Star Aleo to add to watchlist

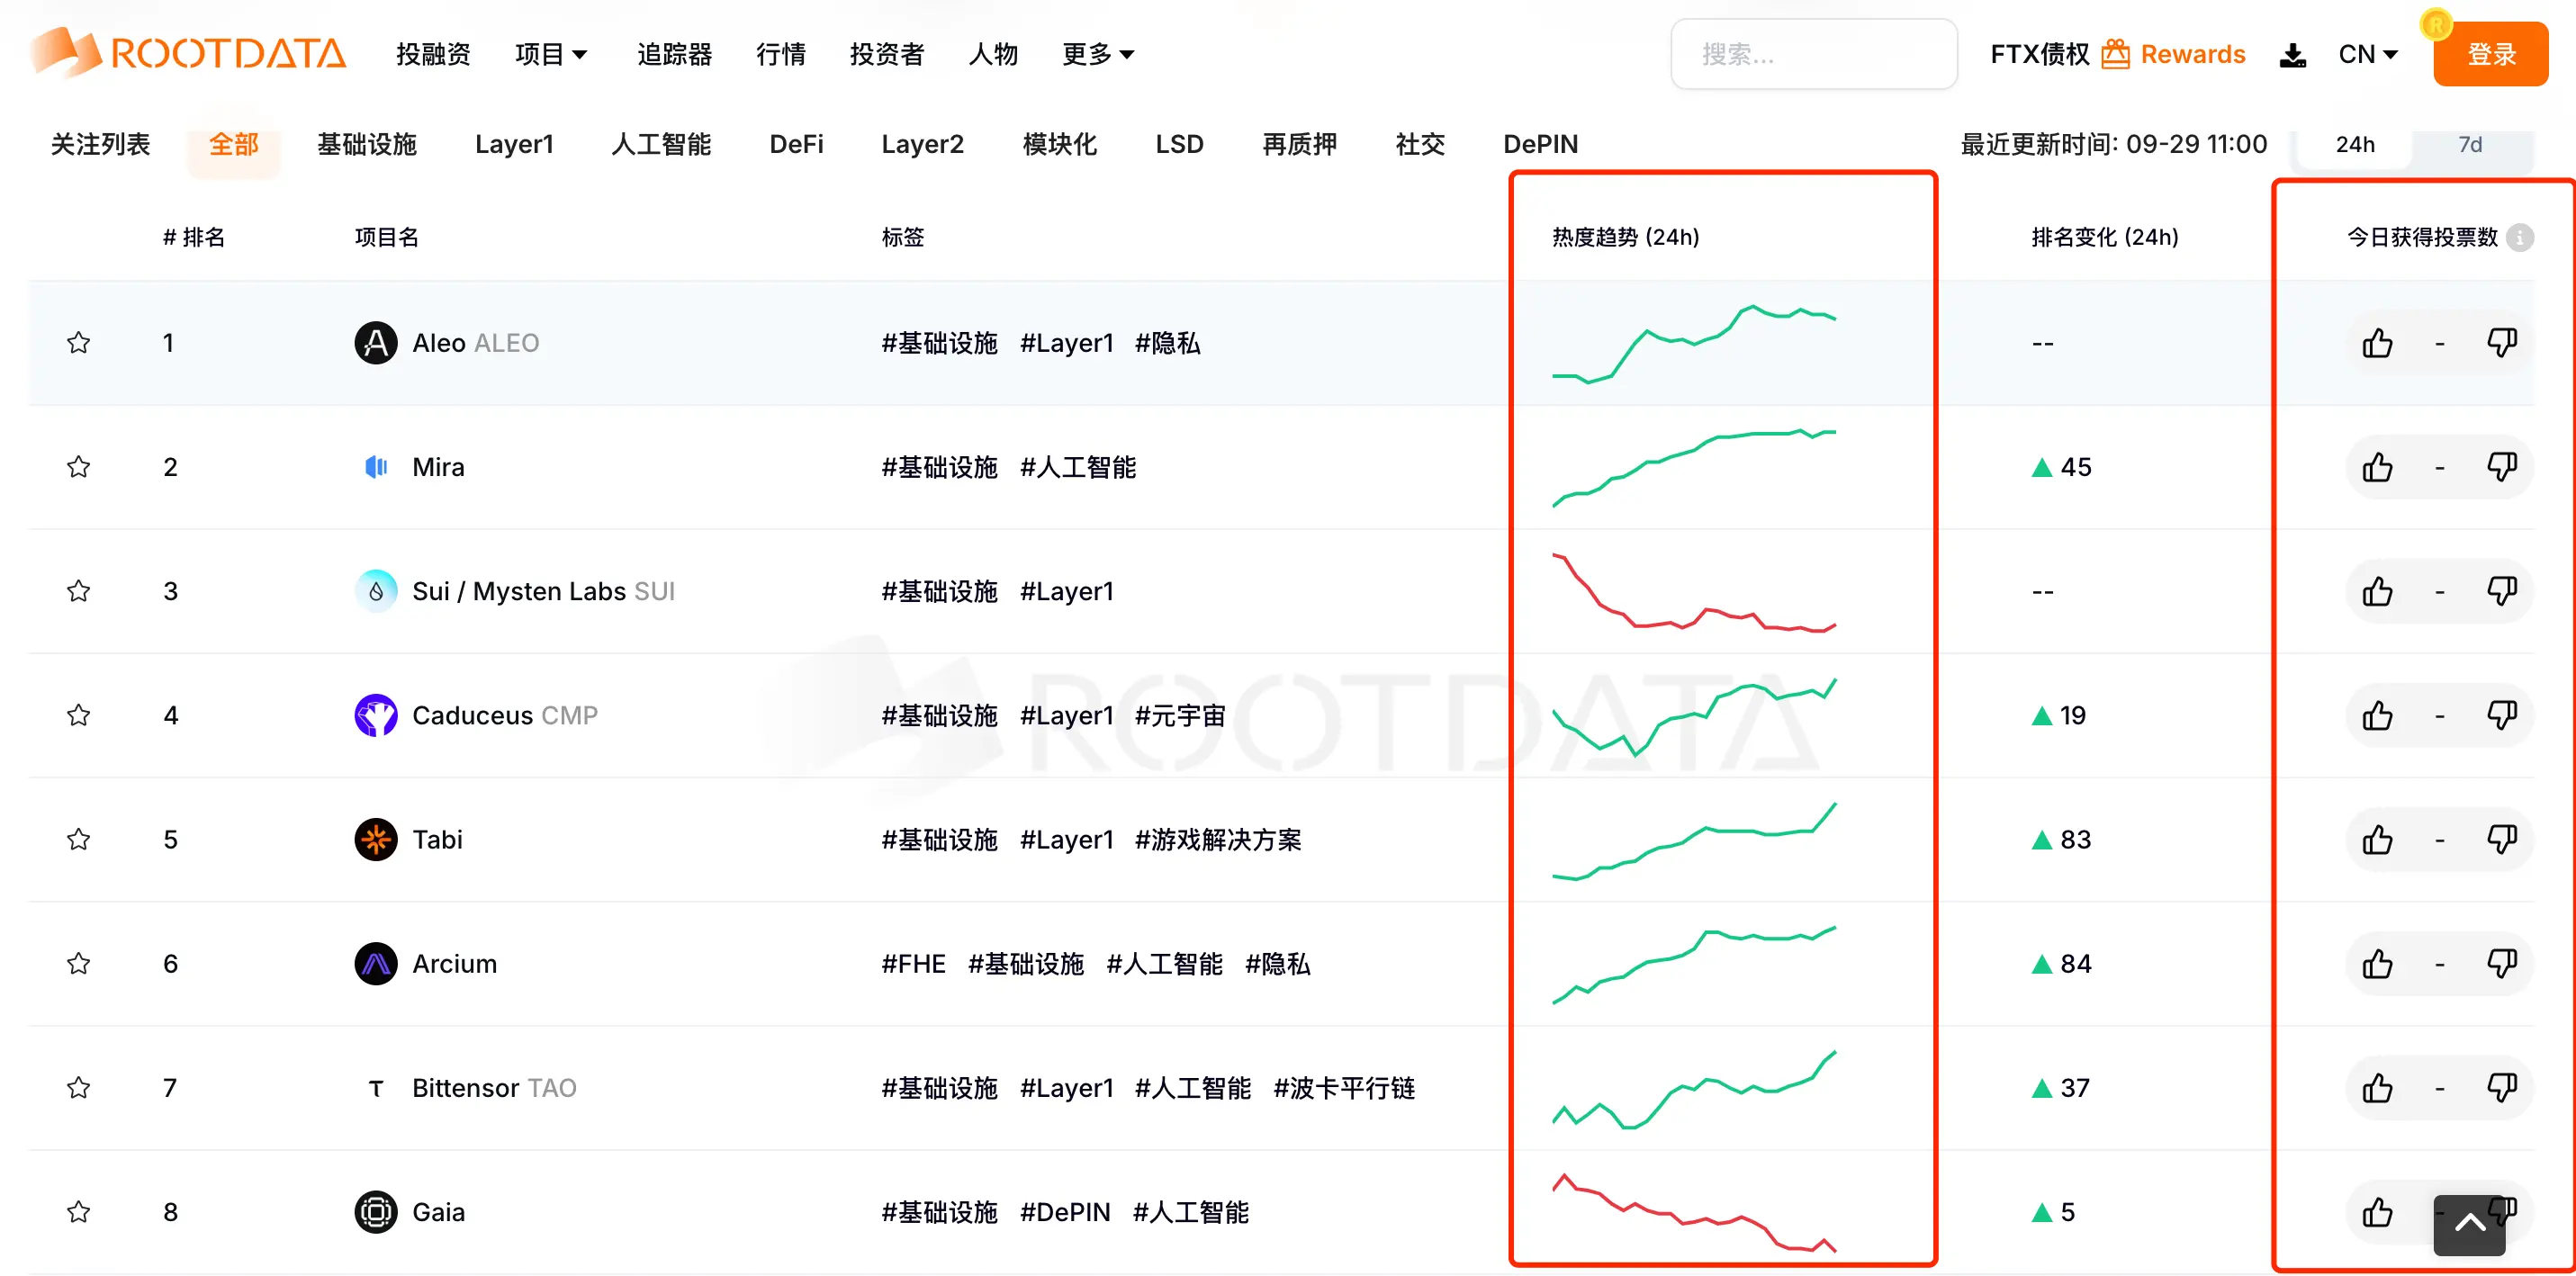pos(78,343)
